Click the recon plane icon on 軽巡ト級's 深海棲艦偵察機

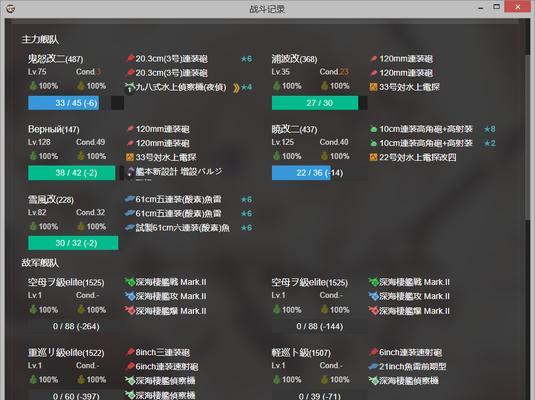coord(374,381)
